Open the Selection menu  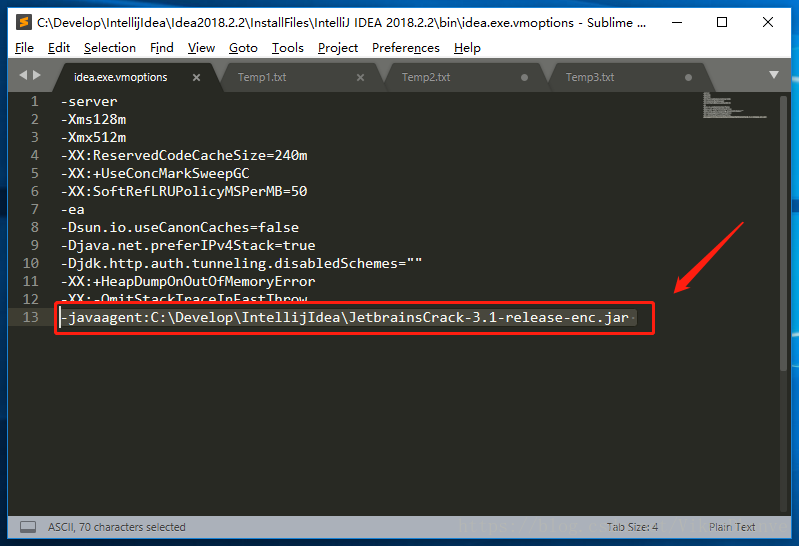coord(110,48)
